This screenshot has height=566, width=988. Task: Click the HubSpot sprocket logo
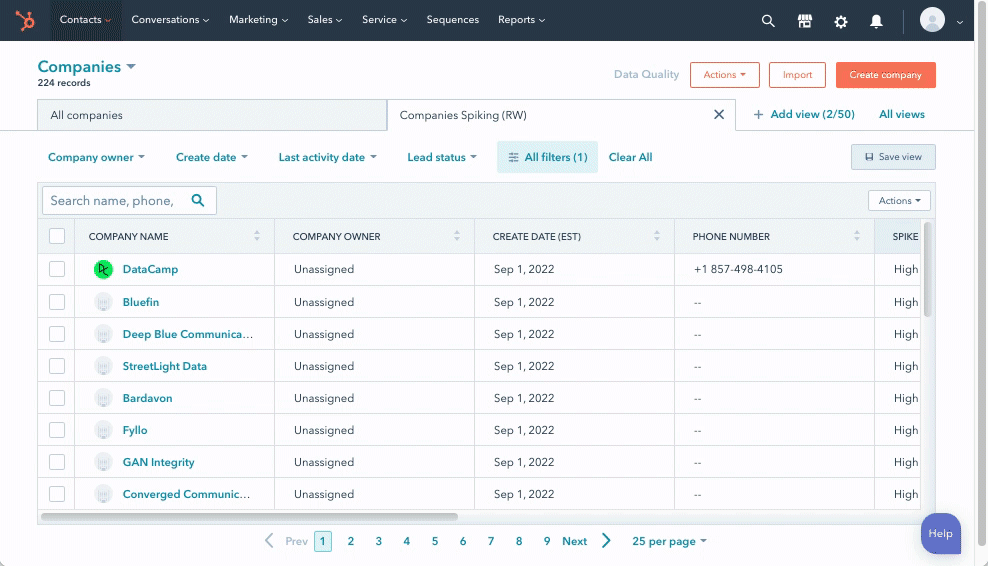coord(25,20)
